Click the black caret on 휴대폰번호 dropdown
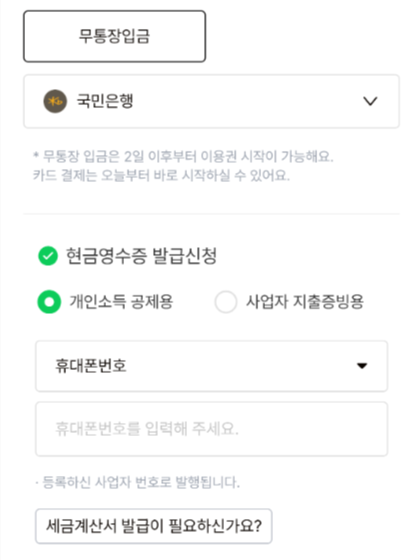Screen dimensions: 420x560 pos(362,366)
